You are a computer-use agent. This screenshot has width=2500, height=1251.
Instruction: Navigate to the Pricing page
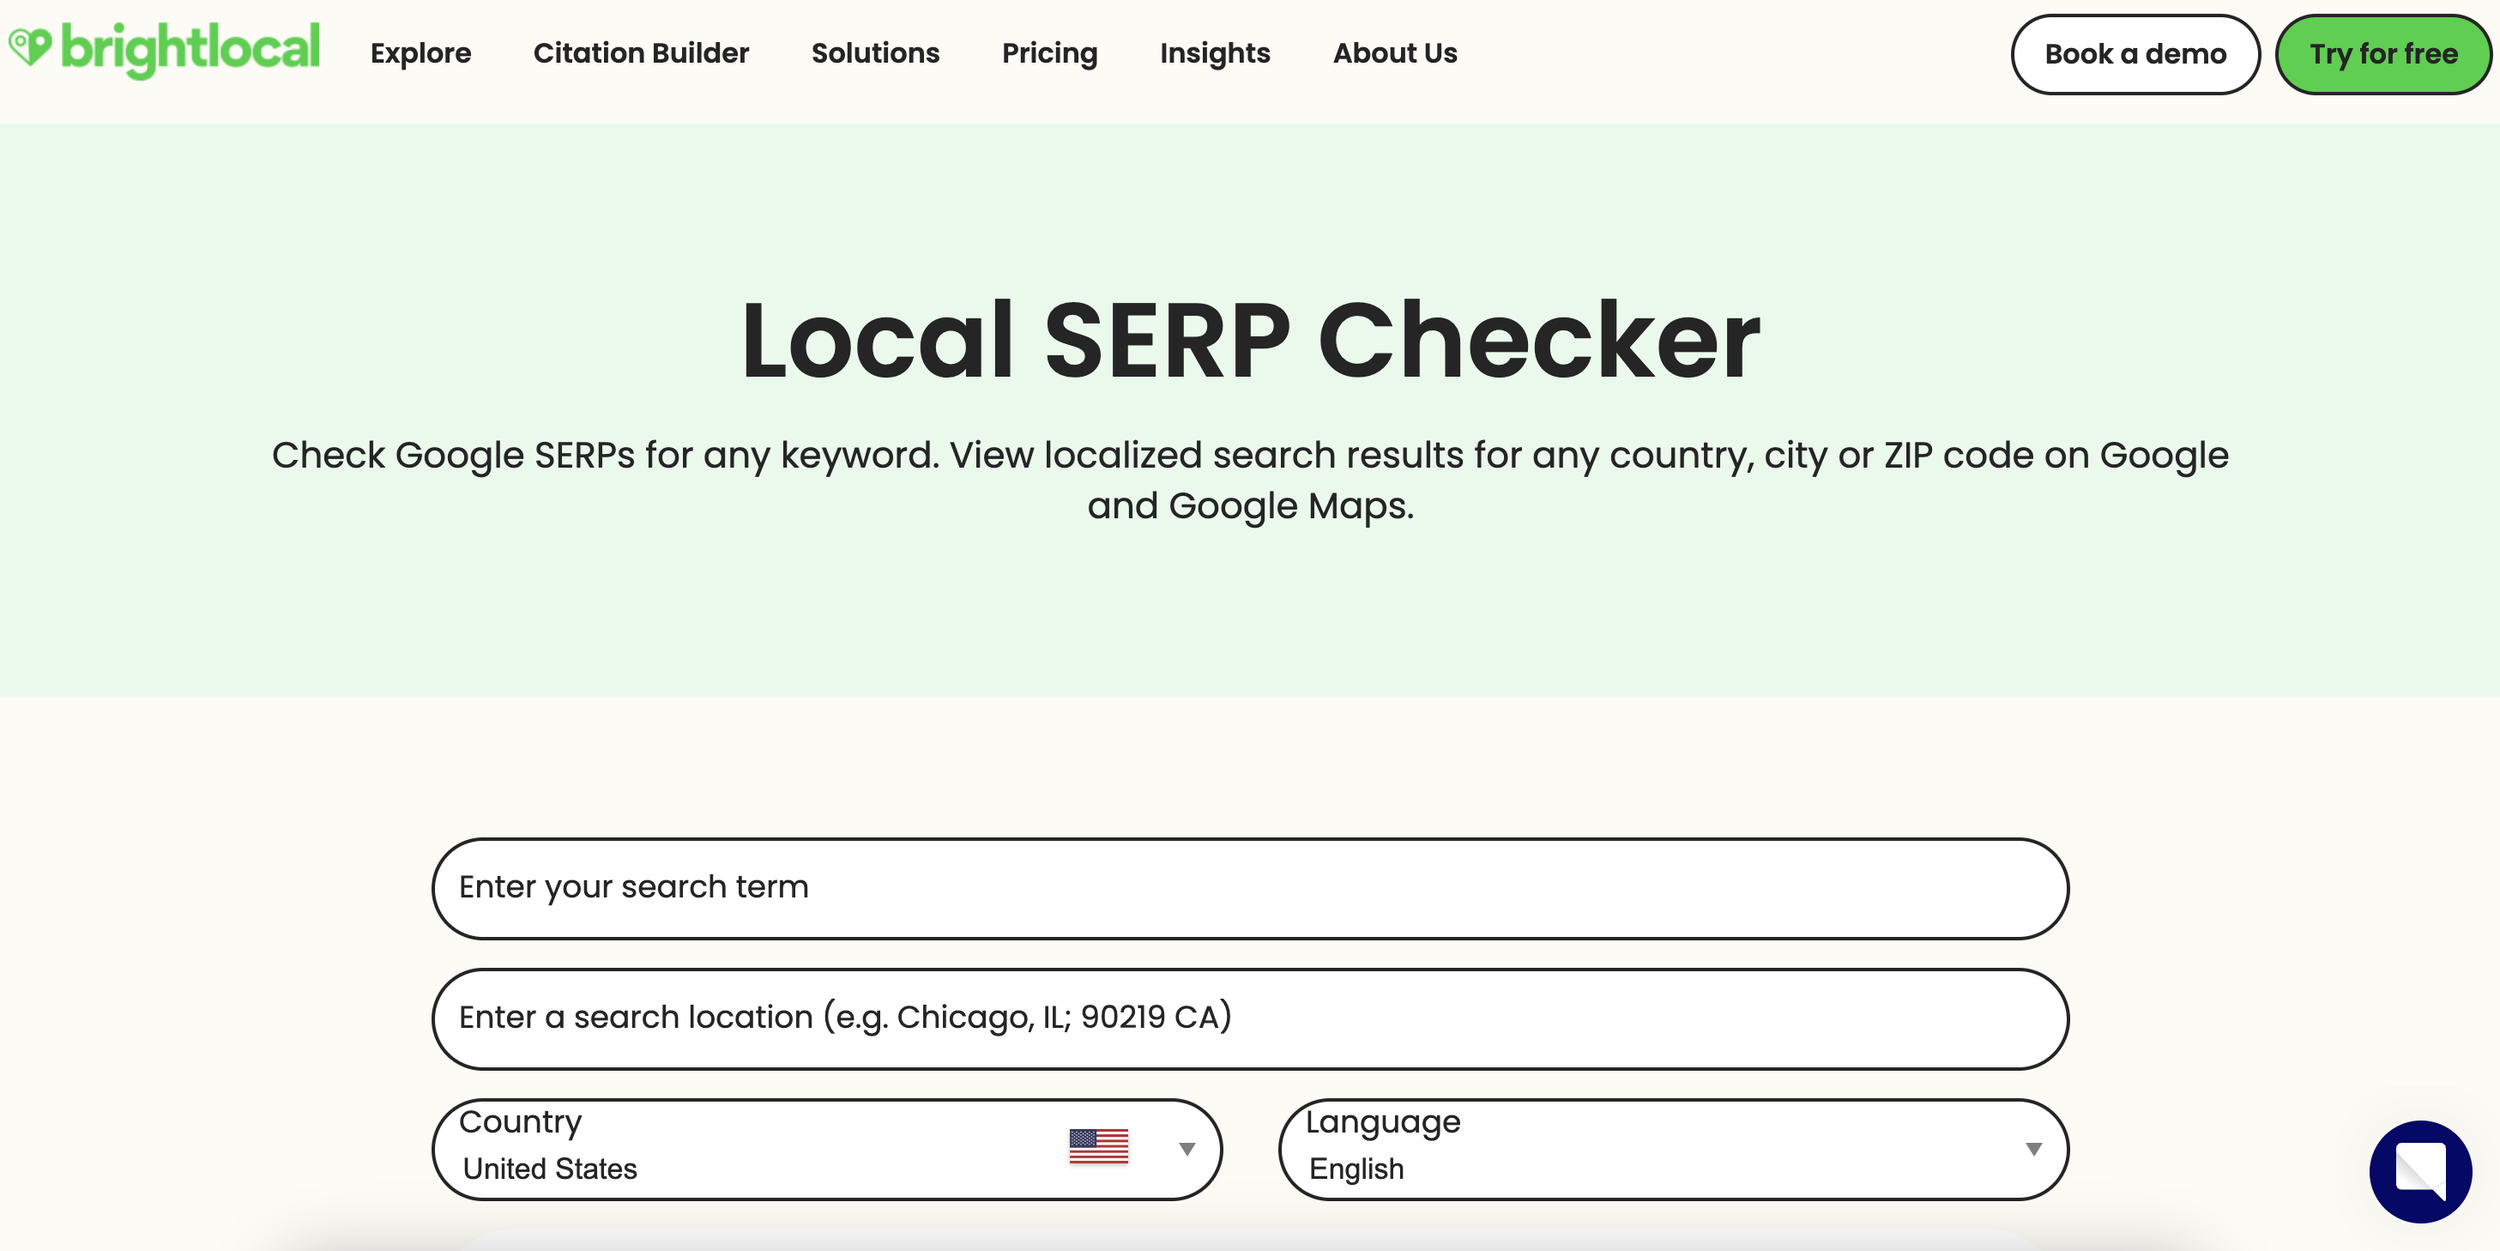1049,53
